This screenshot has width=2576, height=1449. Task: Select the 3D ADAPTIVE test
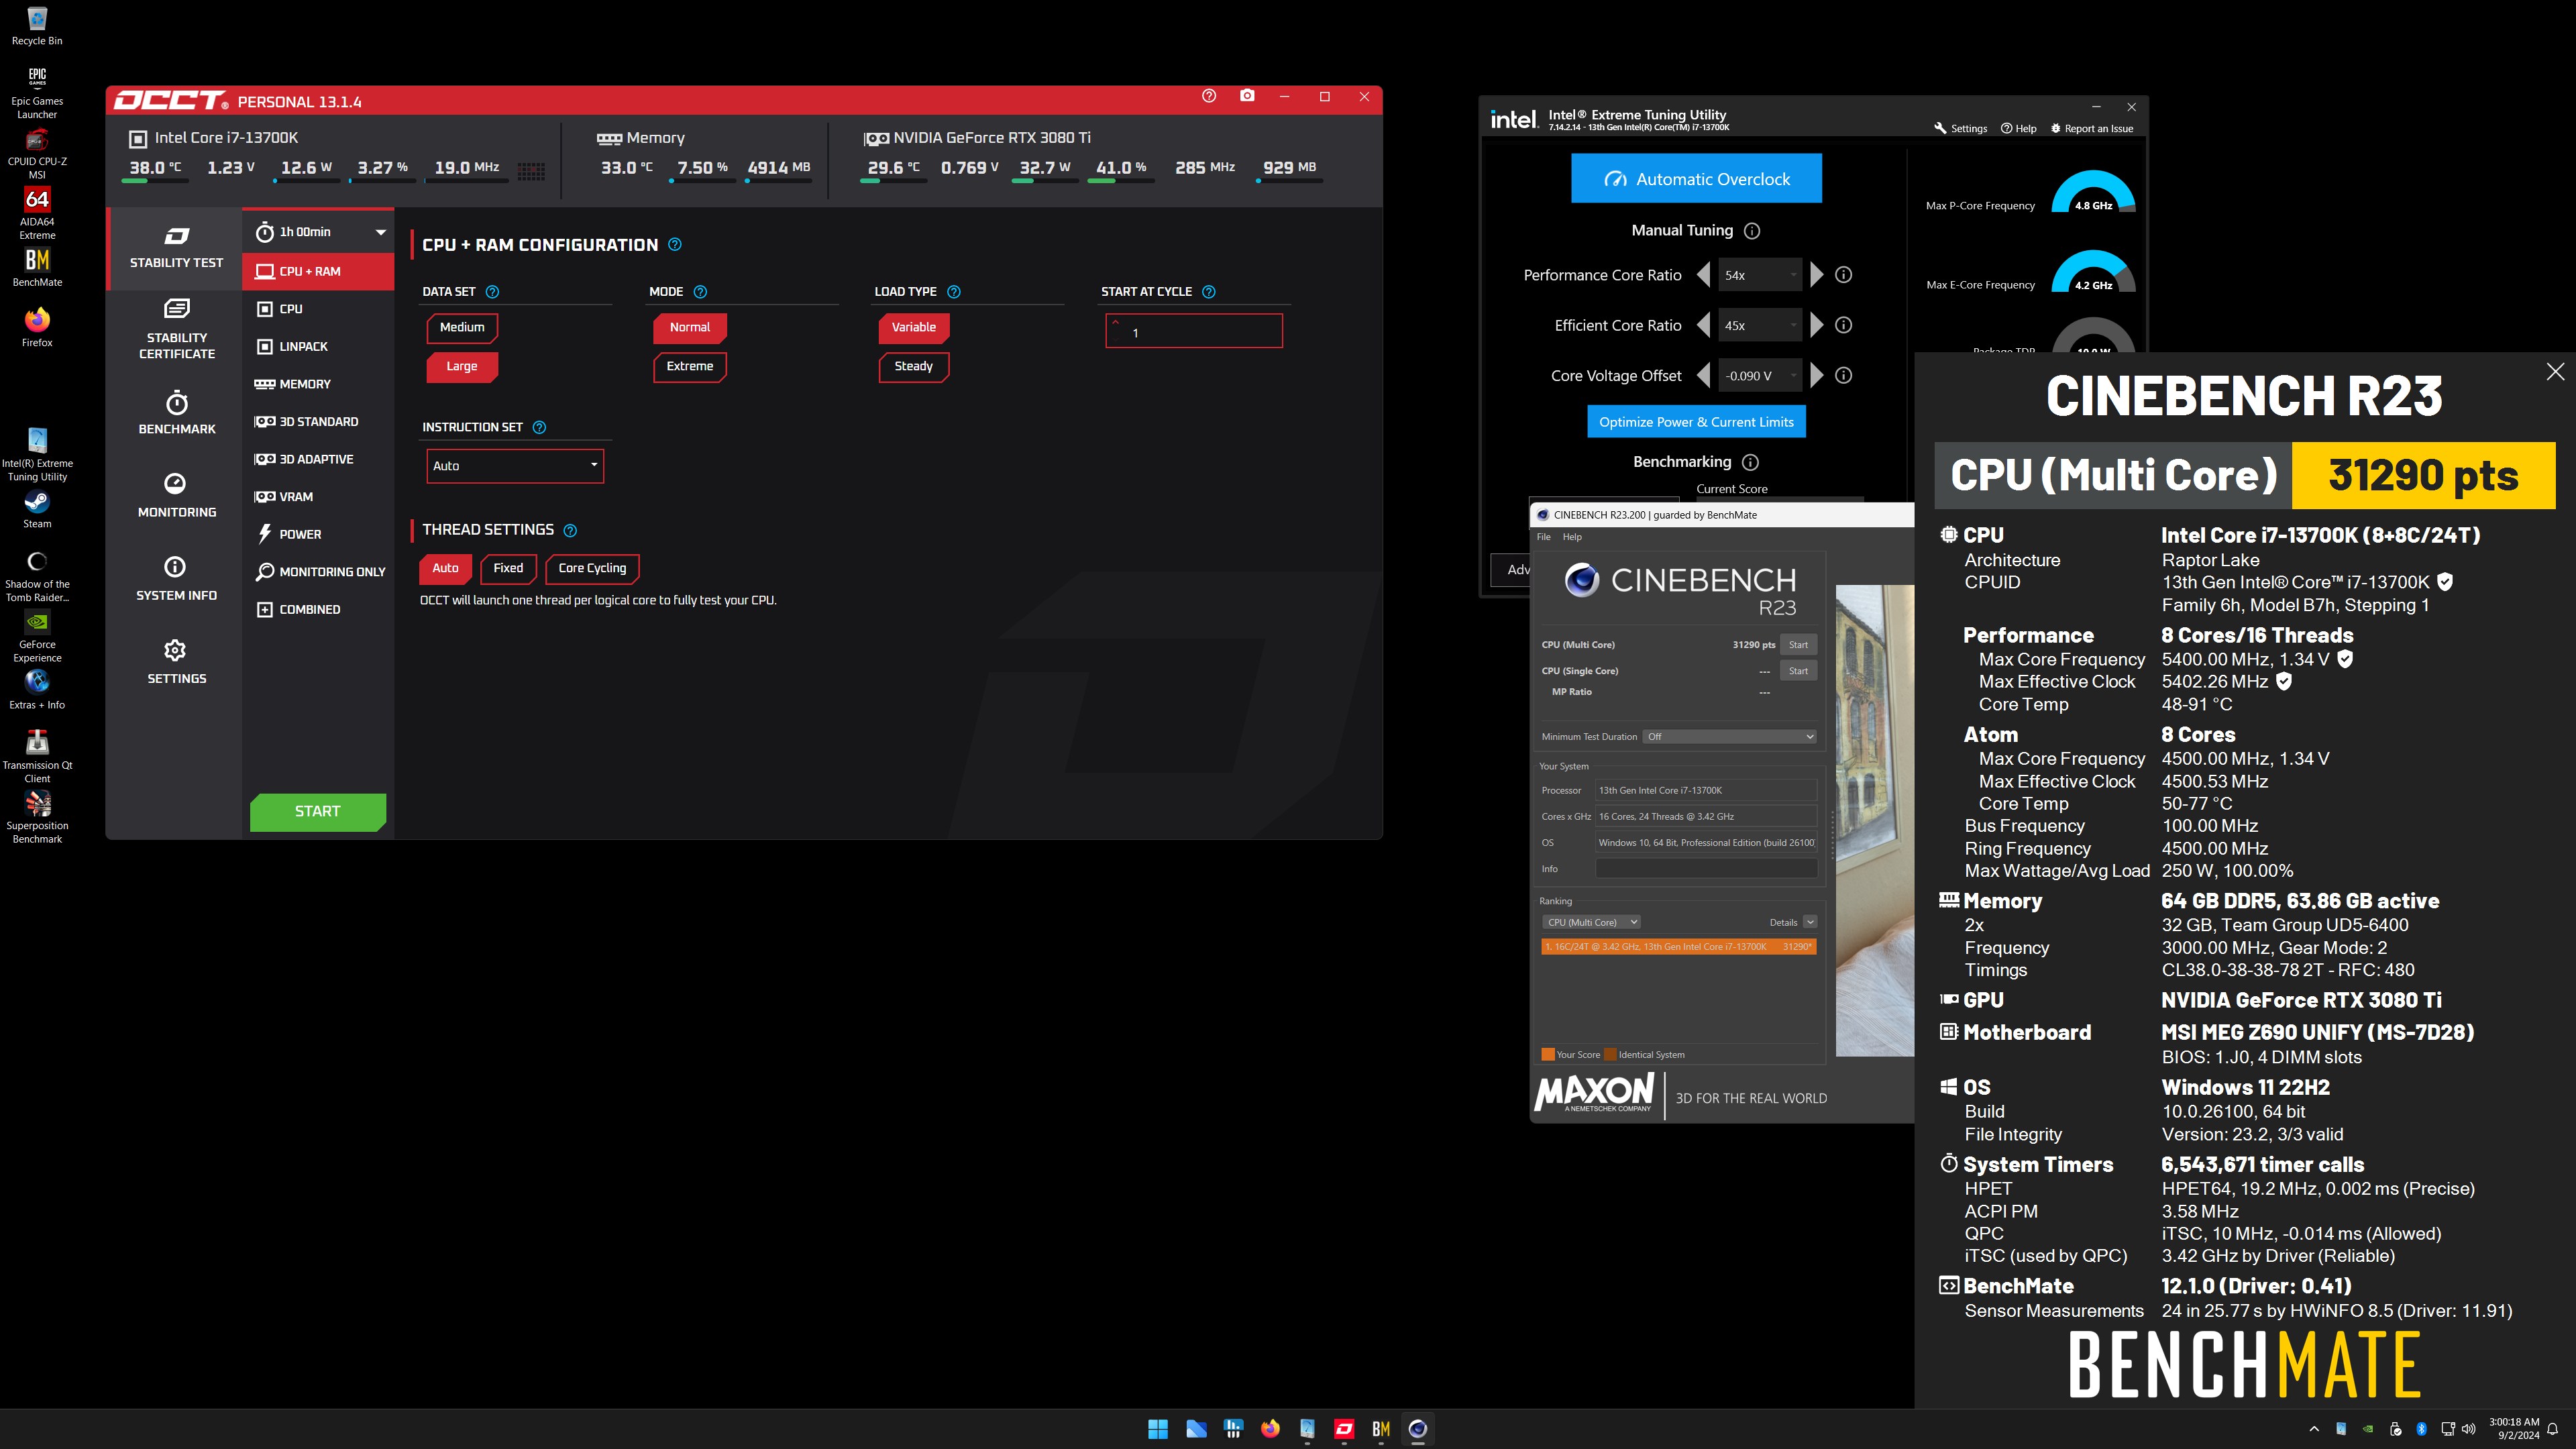[x=319, y=459]
